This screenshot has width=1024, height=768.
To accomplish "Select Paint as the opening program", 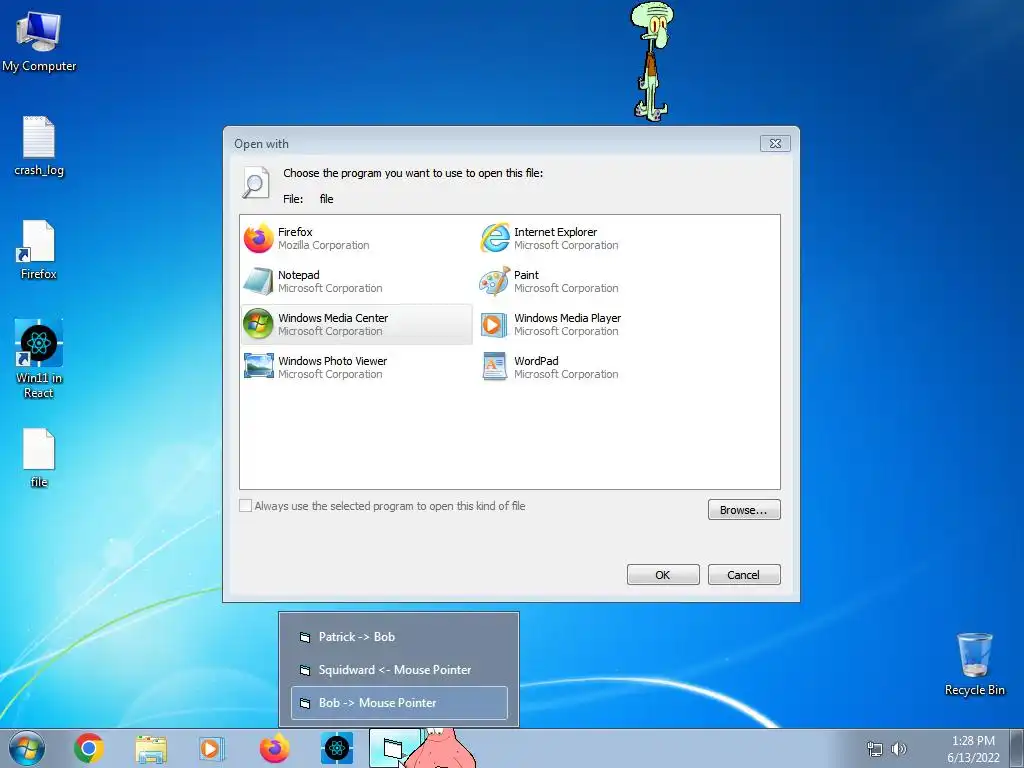I will (592, 281).
